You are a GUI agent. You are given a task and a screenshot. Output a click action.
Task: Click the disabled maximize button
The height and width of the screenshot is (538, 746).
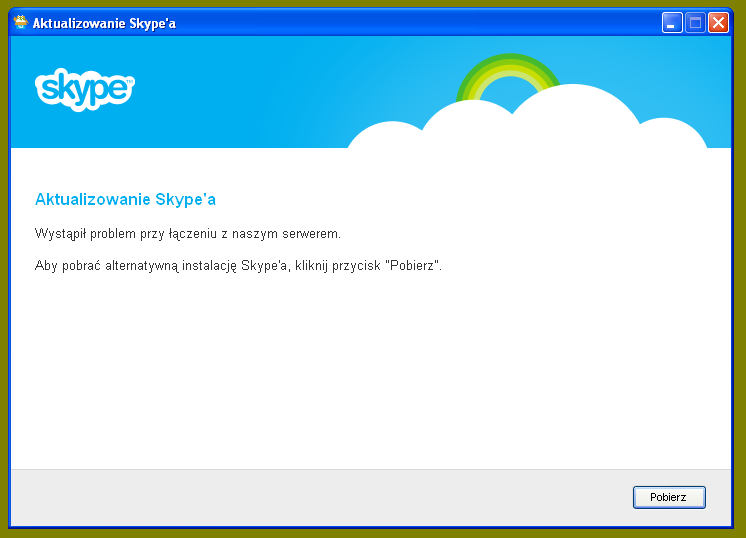point(695,23)
